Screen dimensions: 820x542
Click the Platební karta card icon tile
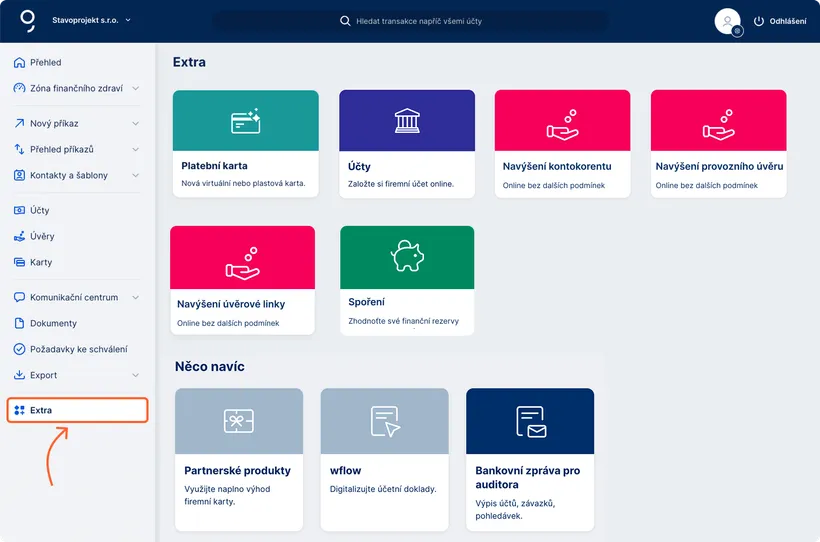[x=245, y=121]
